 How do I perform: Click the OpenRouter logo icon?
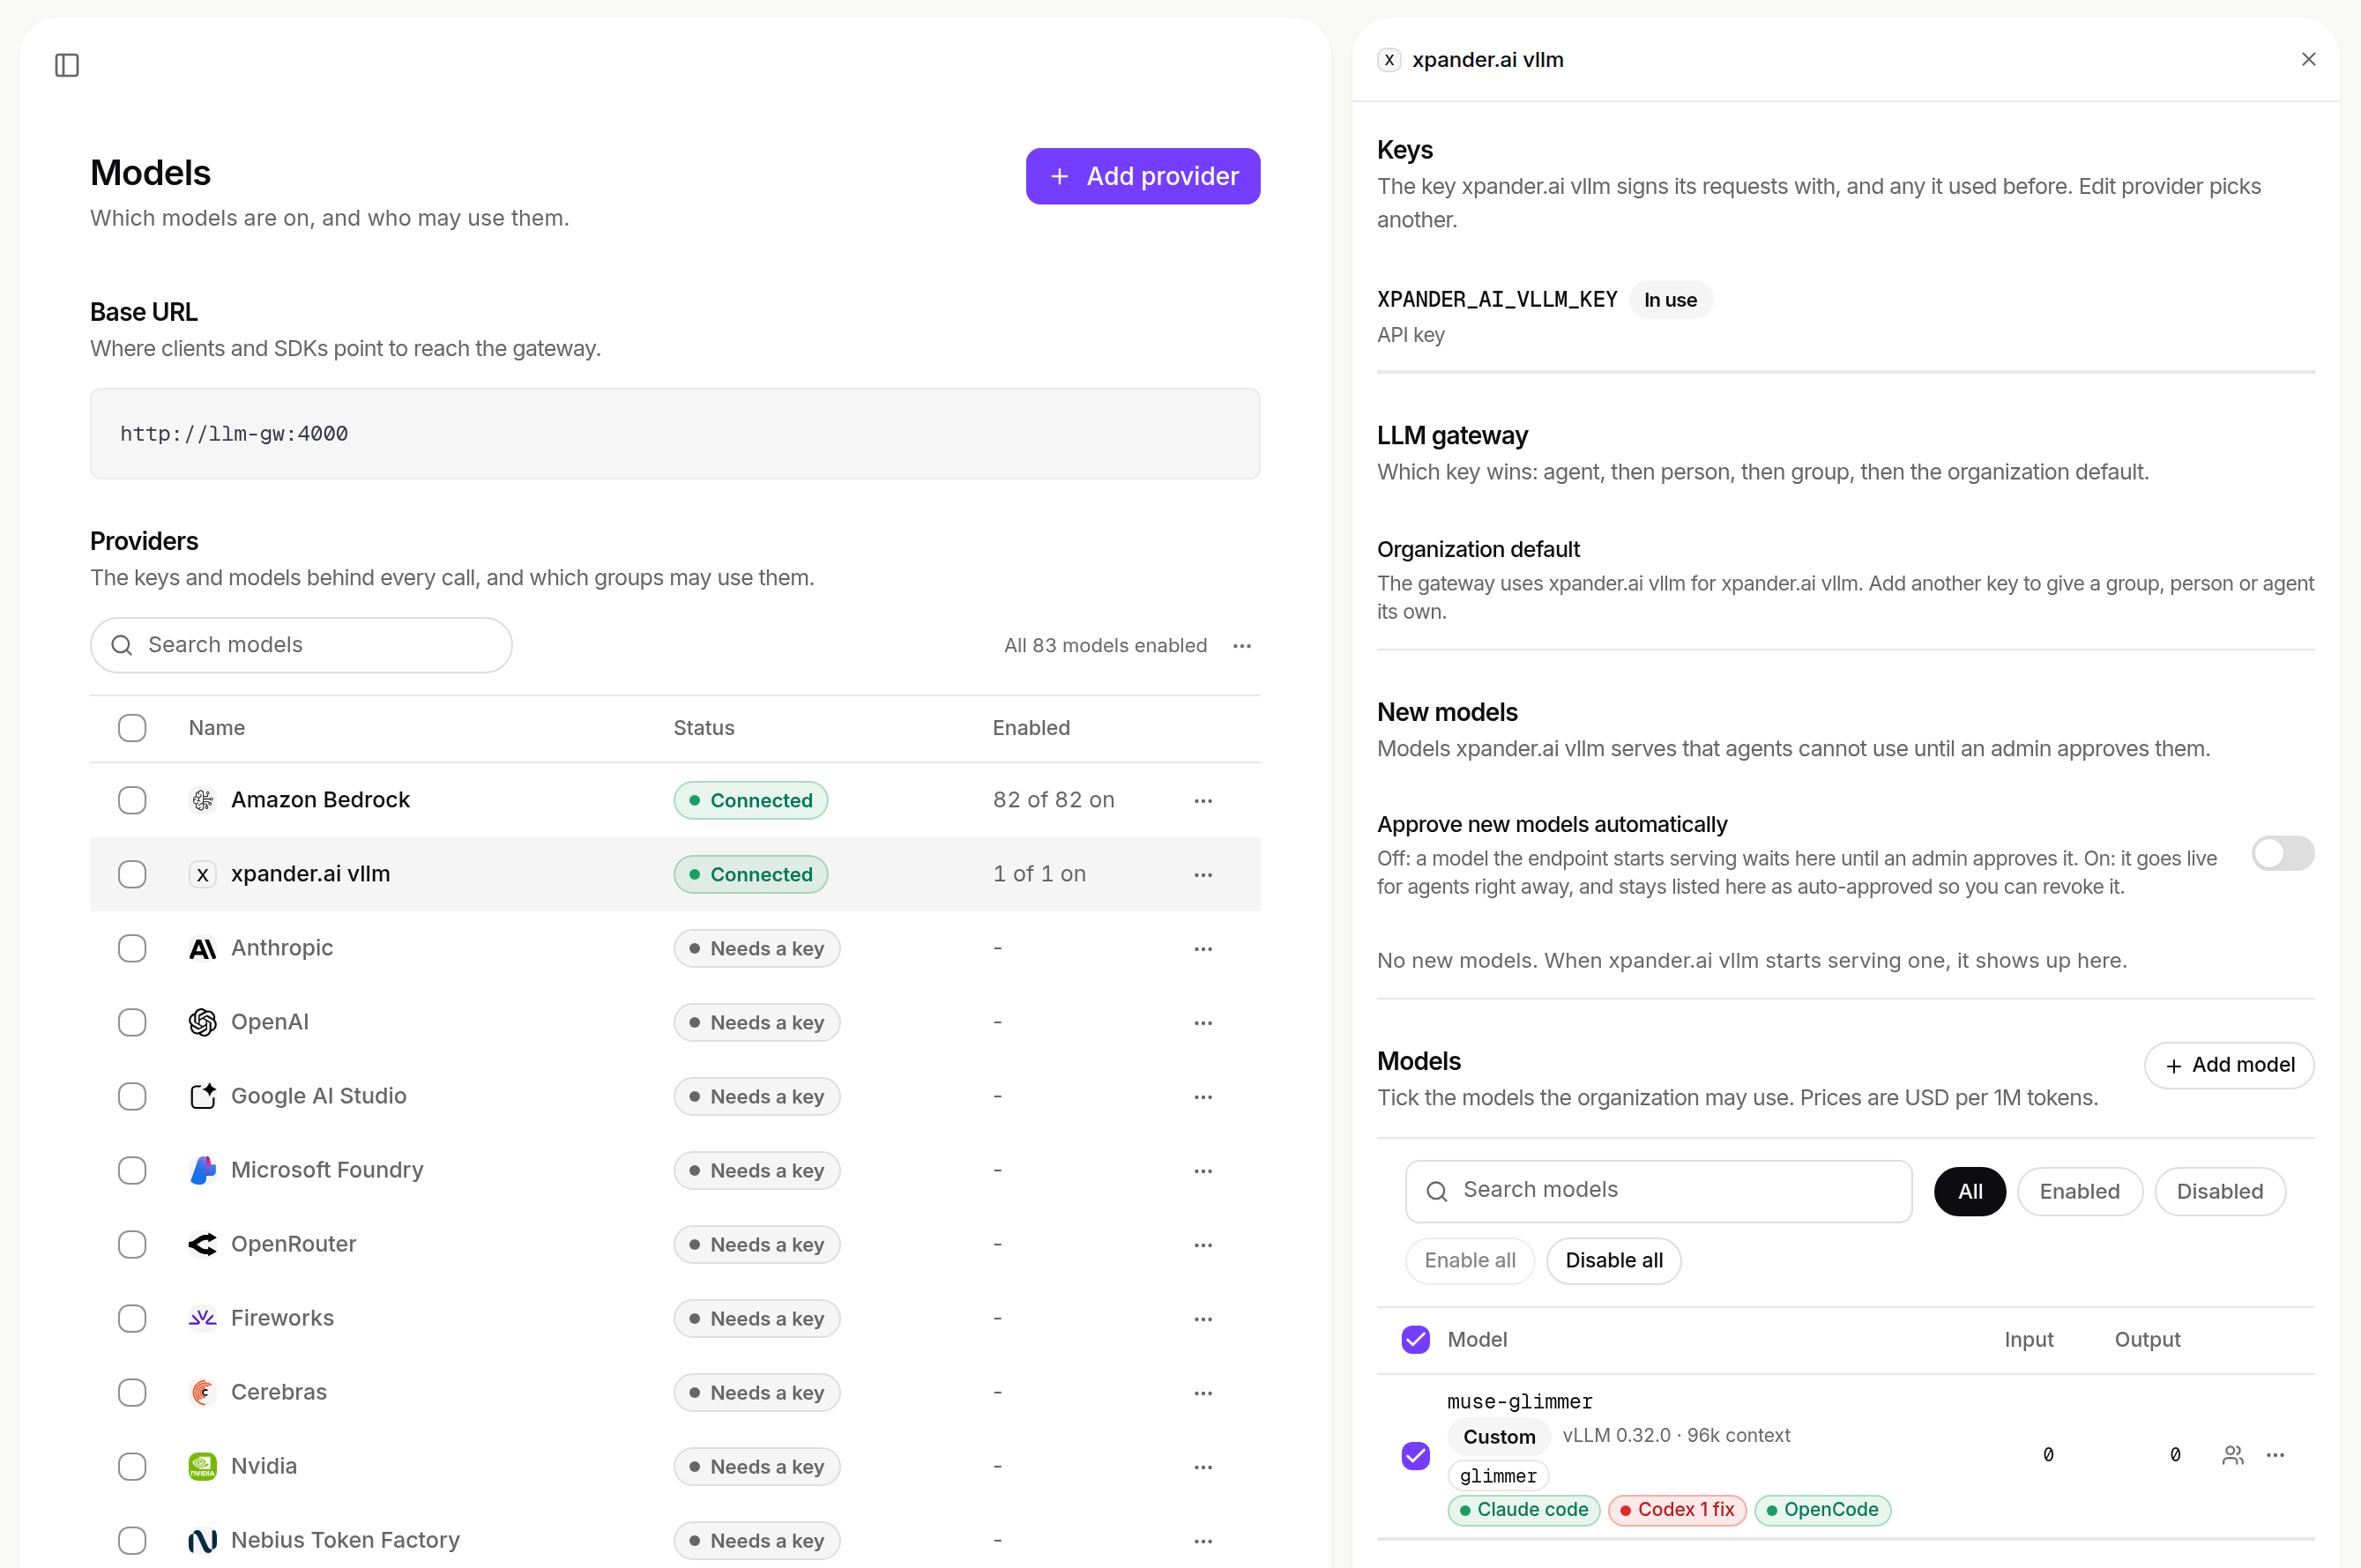[x=202, y=1244]
